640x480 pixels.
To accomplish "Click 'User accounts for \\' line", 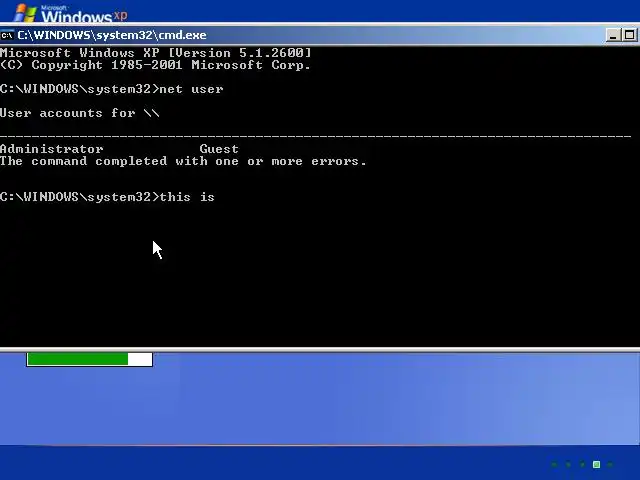I will click(80, 113).
